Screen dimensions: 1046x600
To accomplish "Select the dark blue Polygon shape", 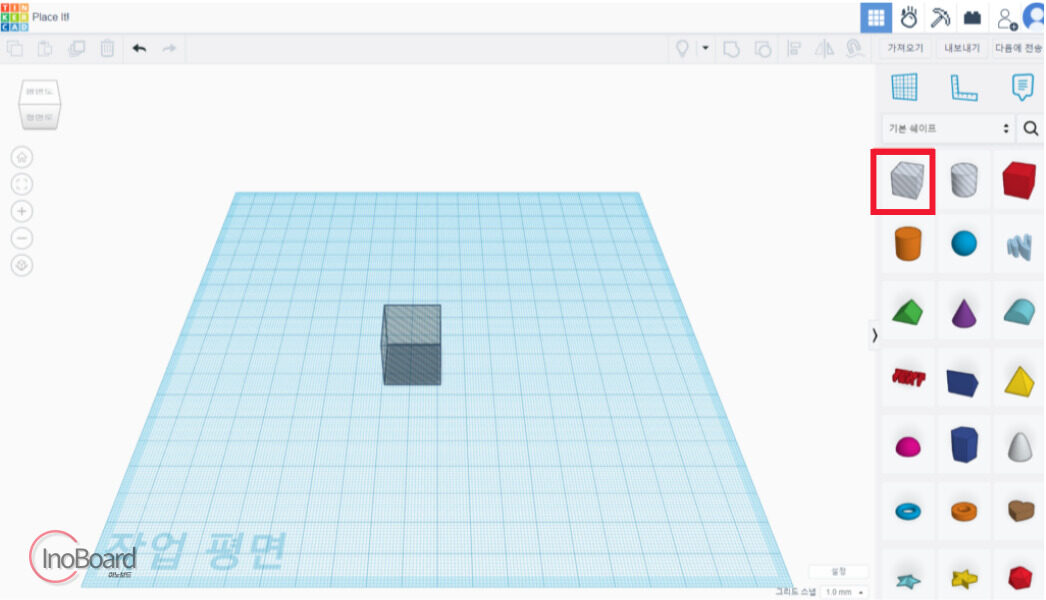I will coord(964,445).
